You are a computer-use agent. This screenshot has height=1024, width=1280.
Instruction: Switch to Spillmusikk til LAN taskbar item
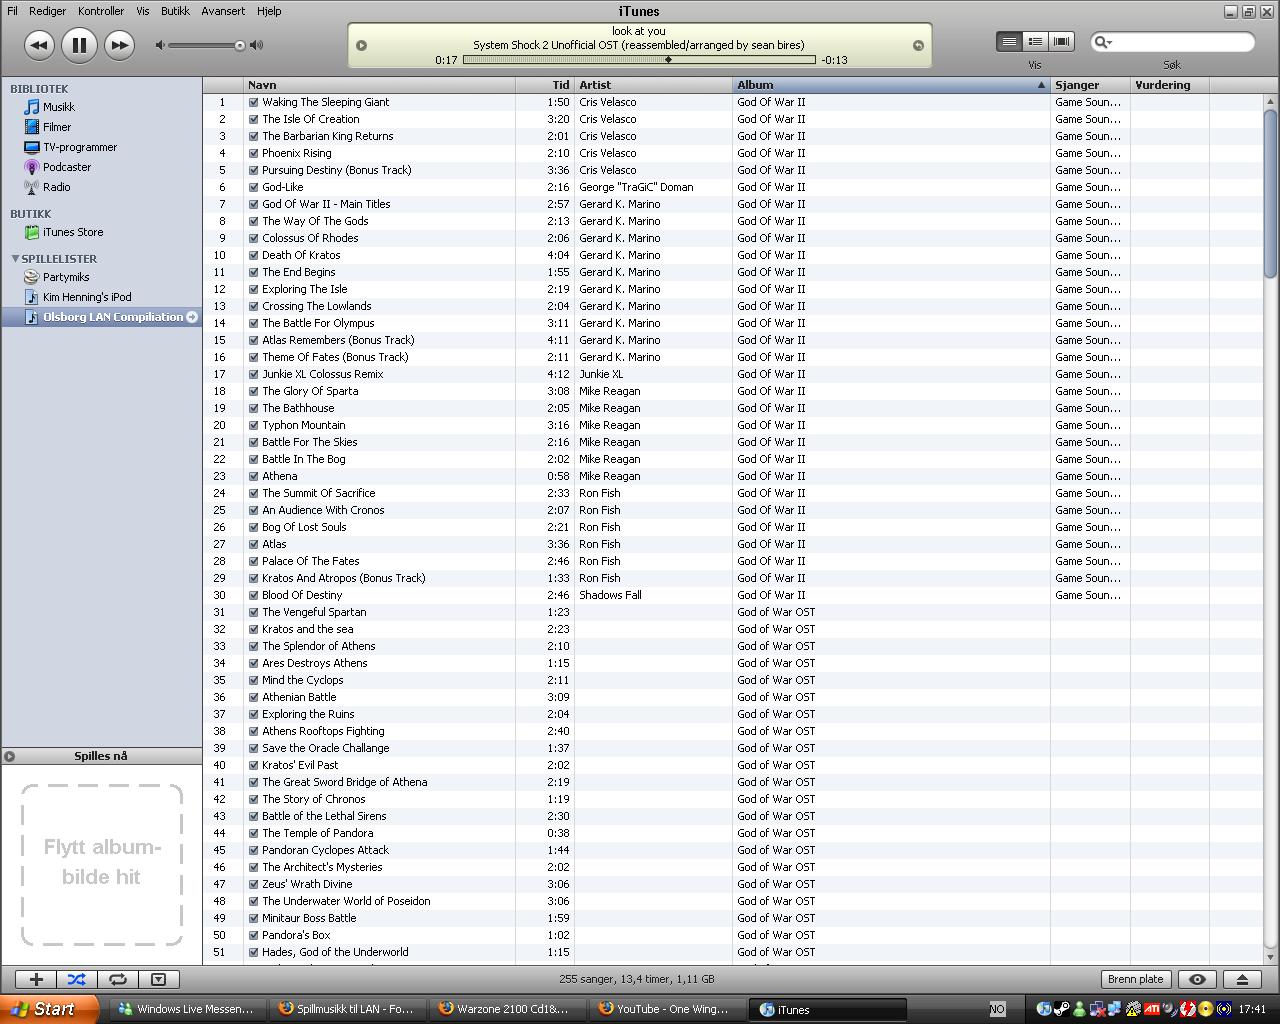(346, 1009)
